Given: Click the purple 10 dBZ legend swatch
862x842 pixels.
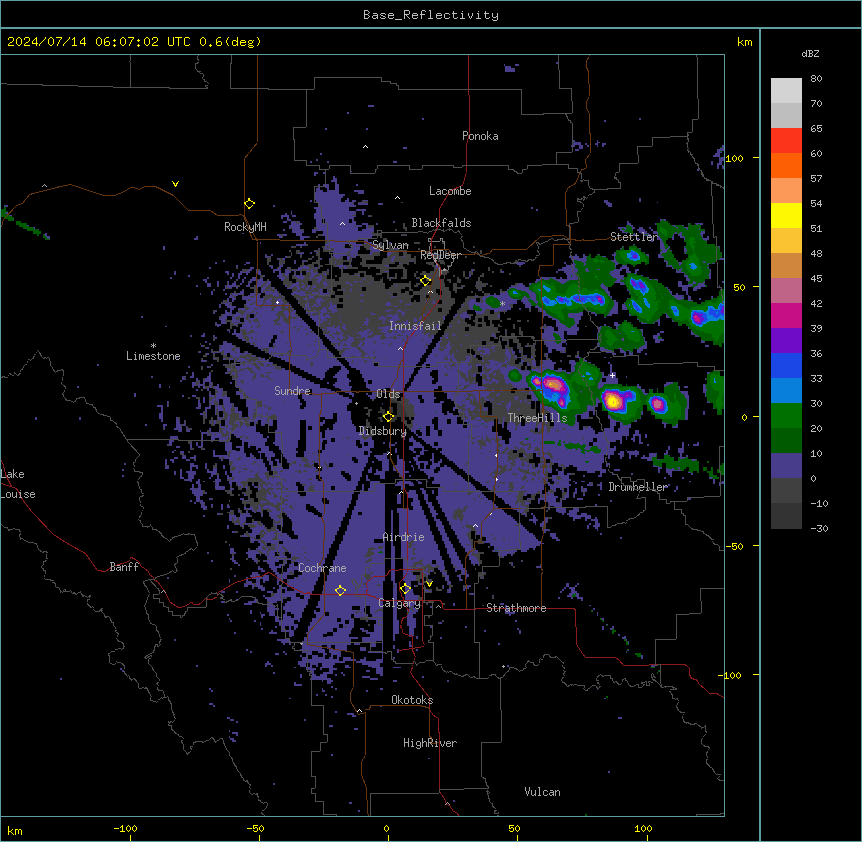Looking at the screenshot, I should coord(786,466).
